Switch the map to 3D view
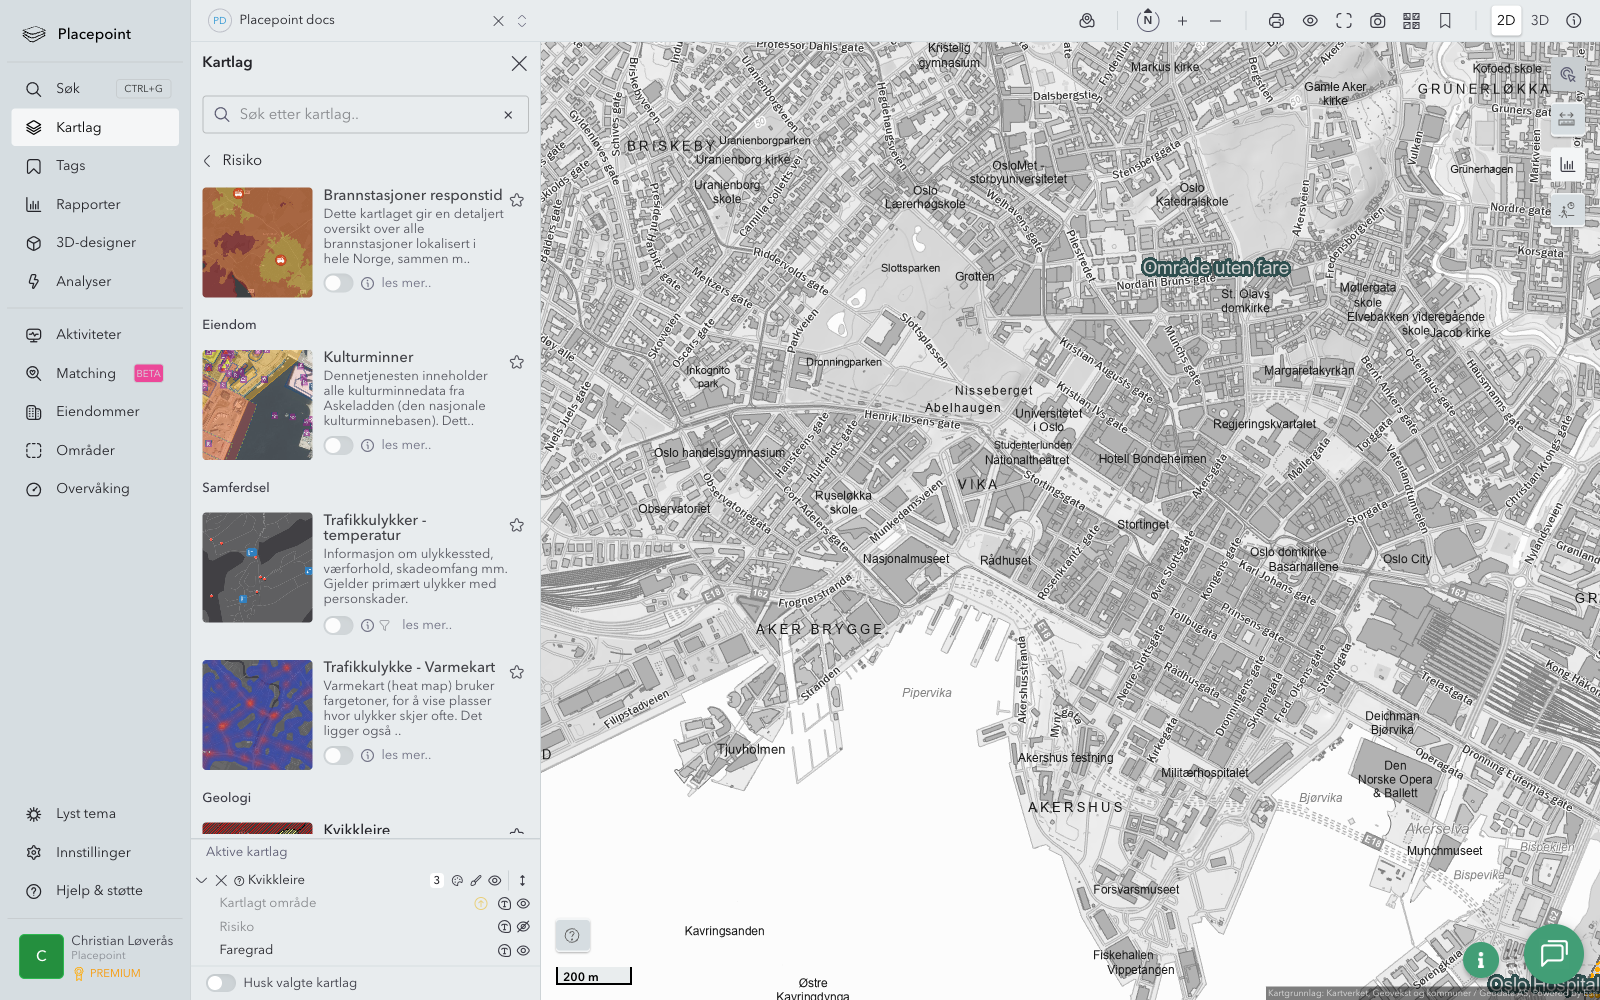The width and height of the screenshot is (1600, 1000). click(x=1540, y=20)
